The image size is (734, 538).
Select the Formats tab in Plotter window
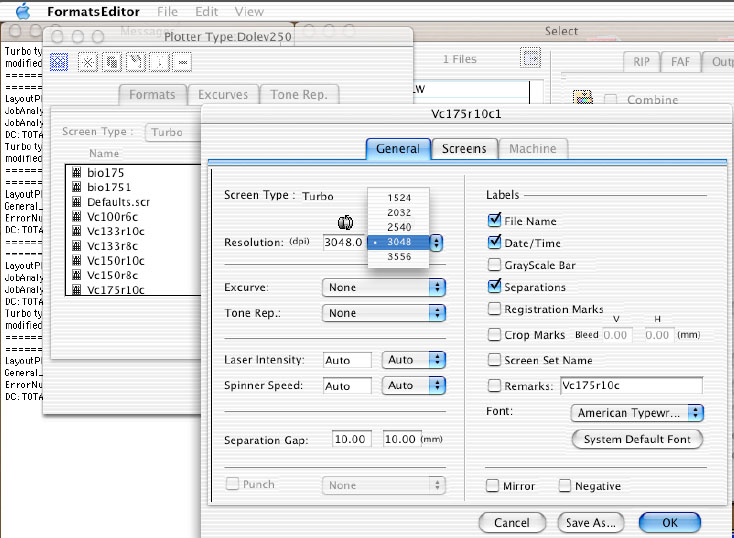point(152,95)
